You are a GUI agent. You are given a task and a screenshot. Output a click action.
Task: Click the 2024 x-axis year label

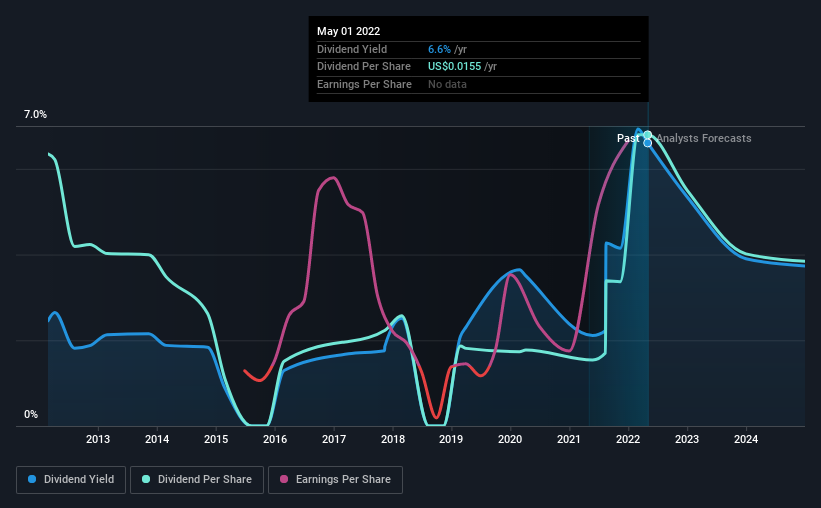pos(746,439)
